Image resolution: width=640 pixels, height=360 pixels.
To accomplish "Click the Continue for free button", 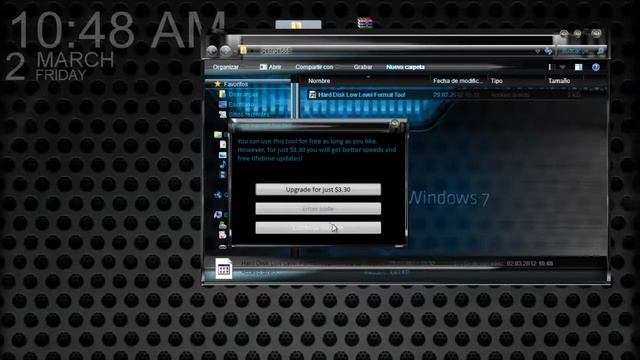I will 318,228.
